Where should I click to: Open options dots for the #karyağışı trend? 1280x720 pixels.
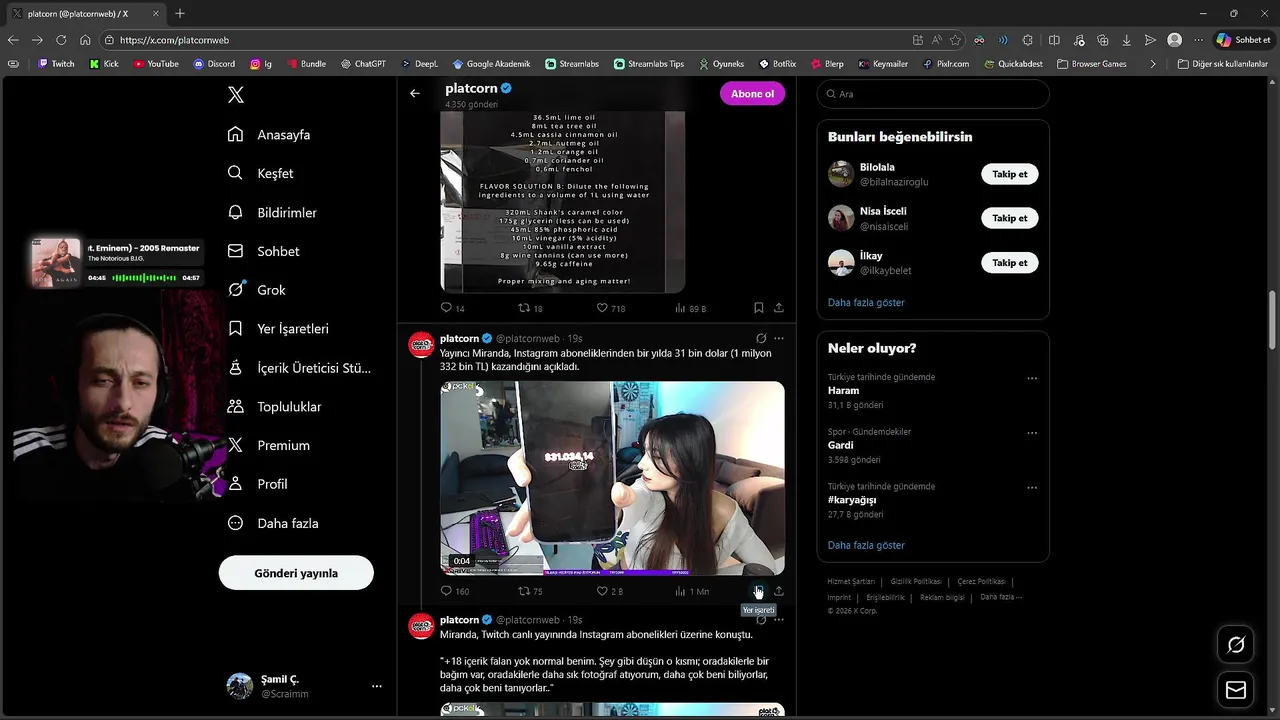coord(1032,488)
